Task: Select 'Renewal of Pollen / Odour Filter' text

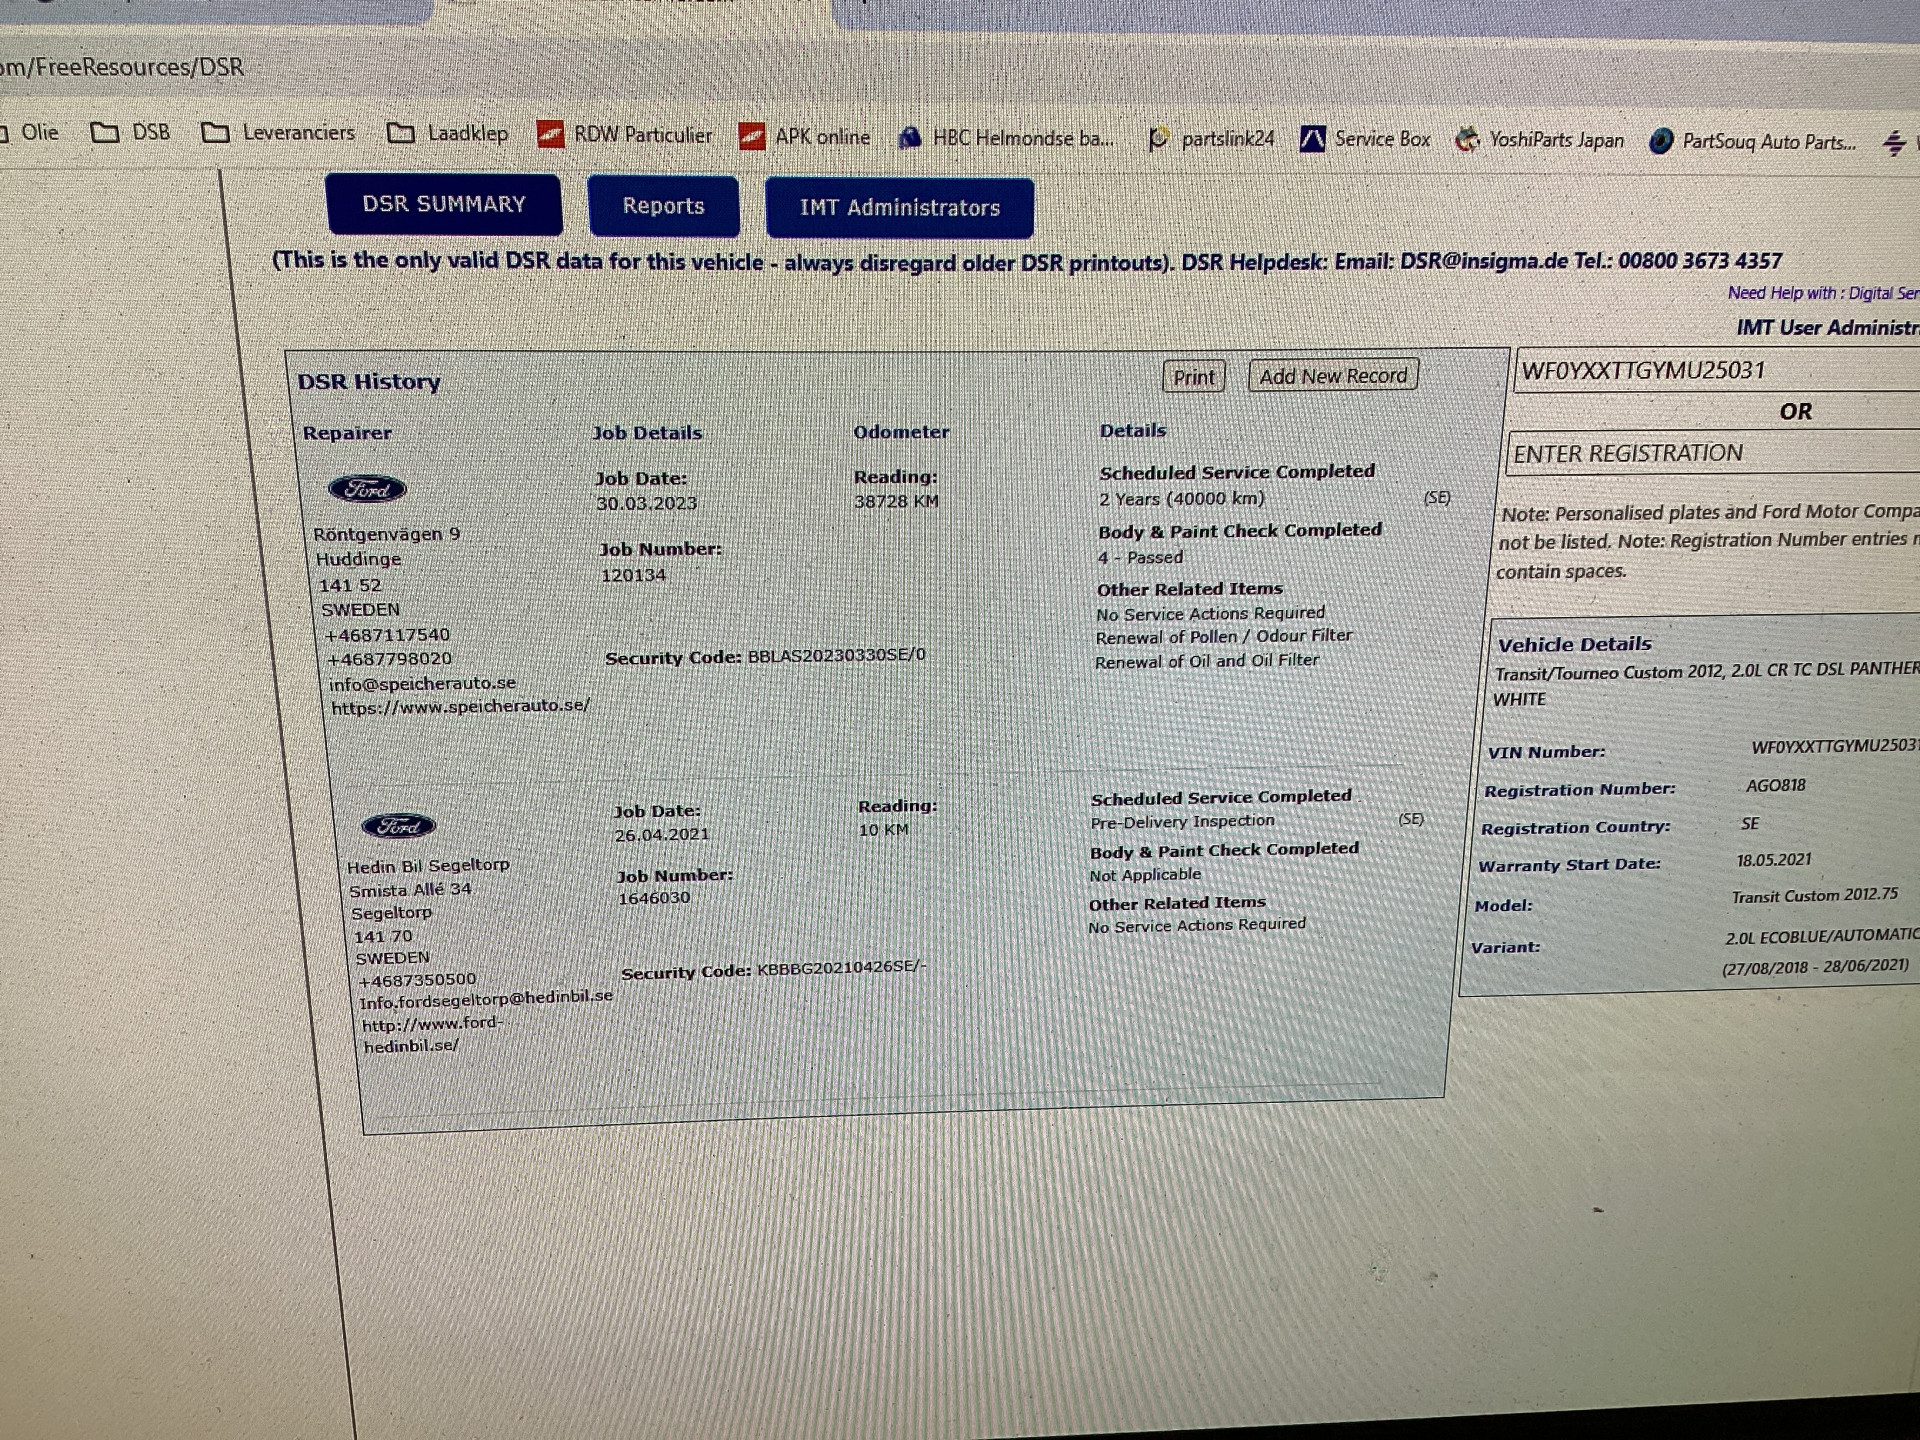Action: (1223, 636)
